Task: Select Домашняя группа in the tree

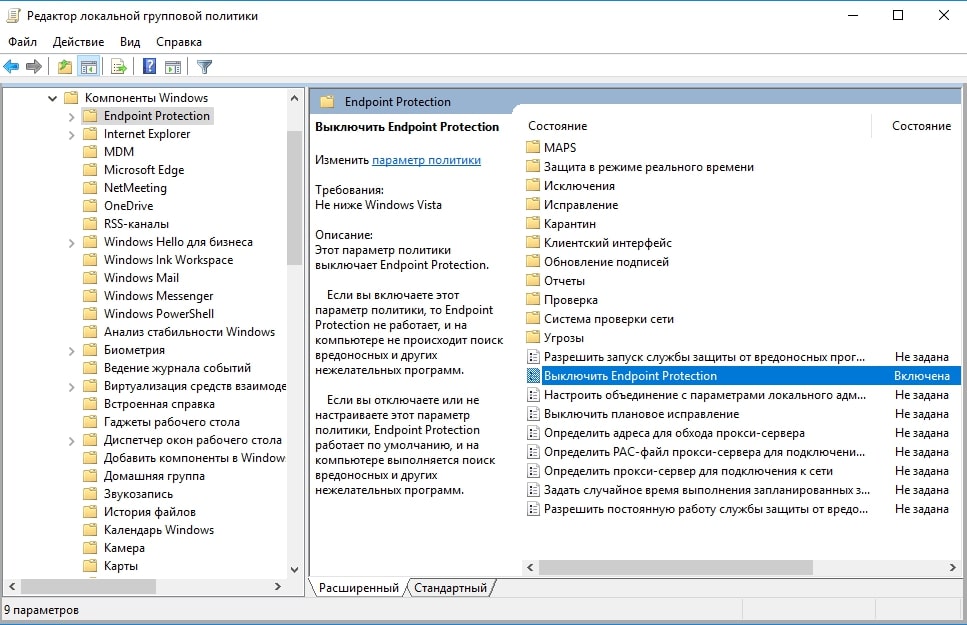Action: (154, 476)
